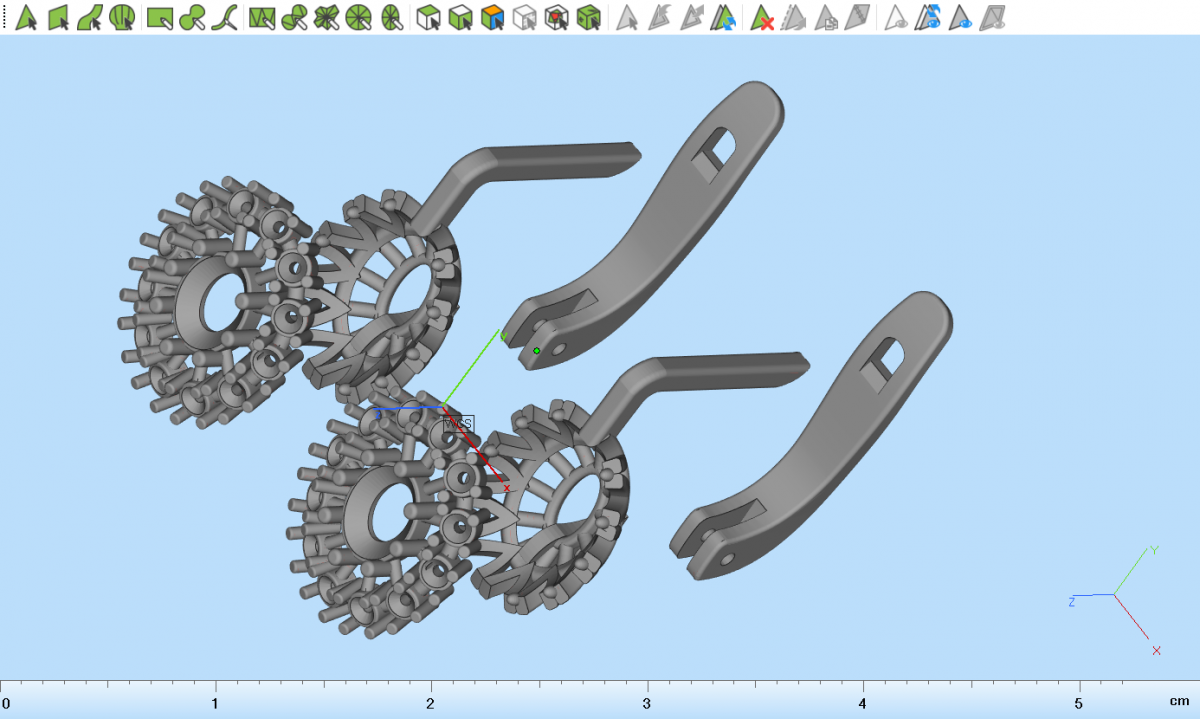Screen dimensions: 1200x719
Task: Activate the rectangle brush selection tool
Action: pos(158,17)
